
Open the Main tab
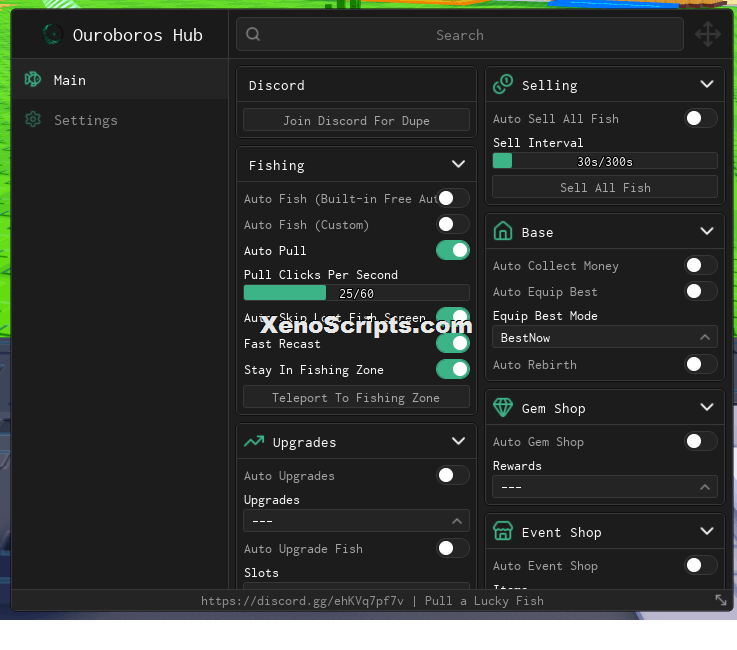click(x=119, y=79)
